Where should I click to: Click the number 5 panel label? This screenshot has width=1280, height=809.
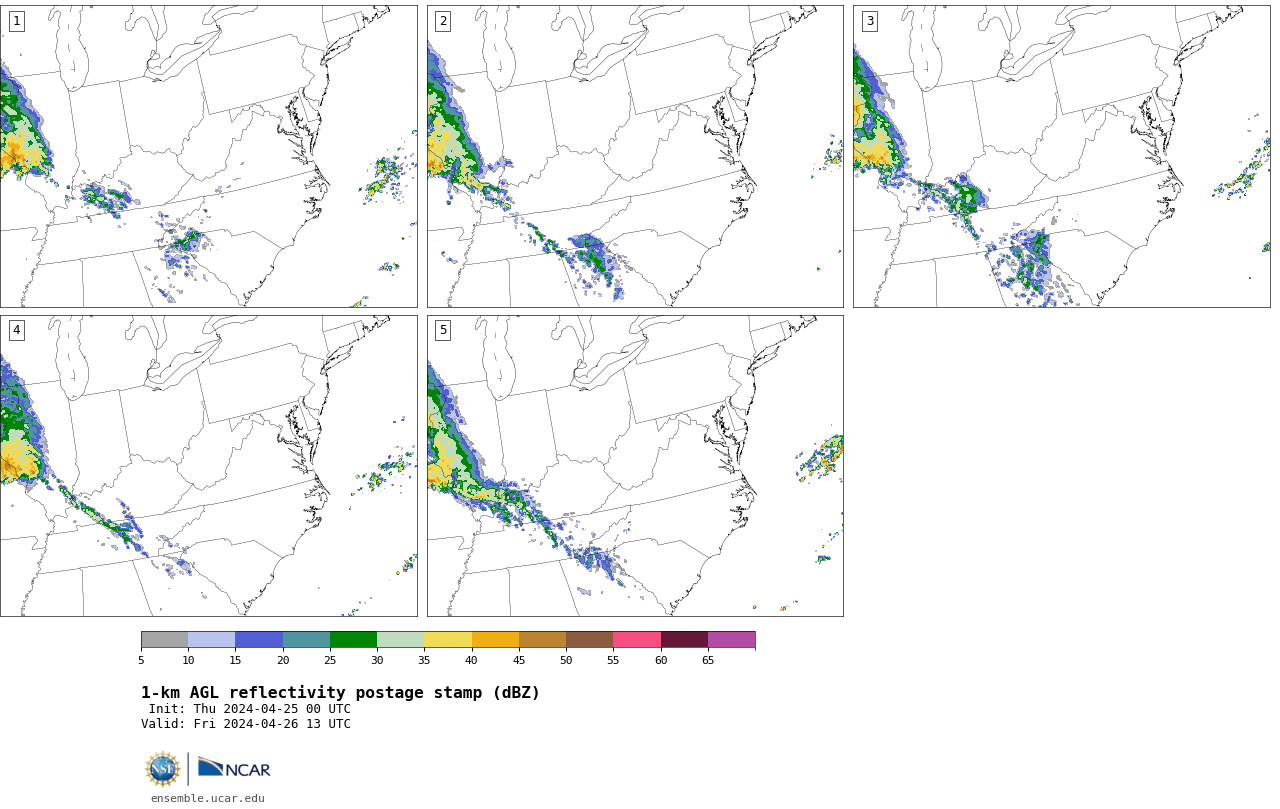(x=443, y=330)
